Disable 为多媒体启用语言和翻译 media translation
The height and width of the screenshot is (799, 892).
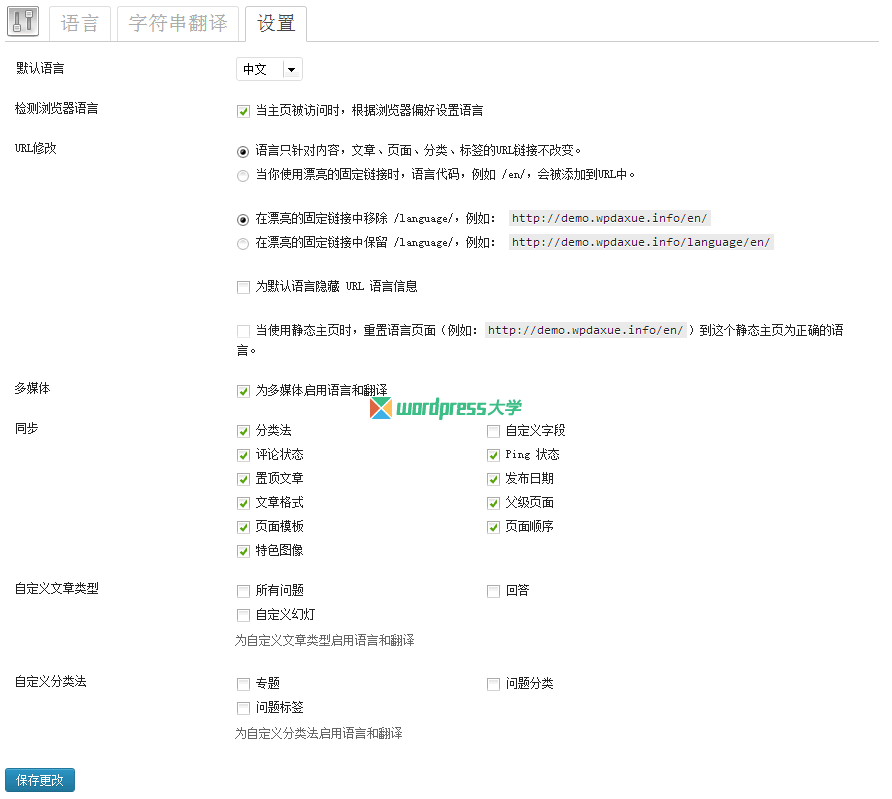click(x=243, y=391)
